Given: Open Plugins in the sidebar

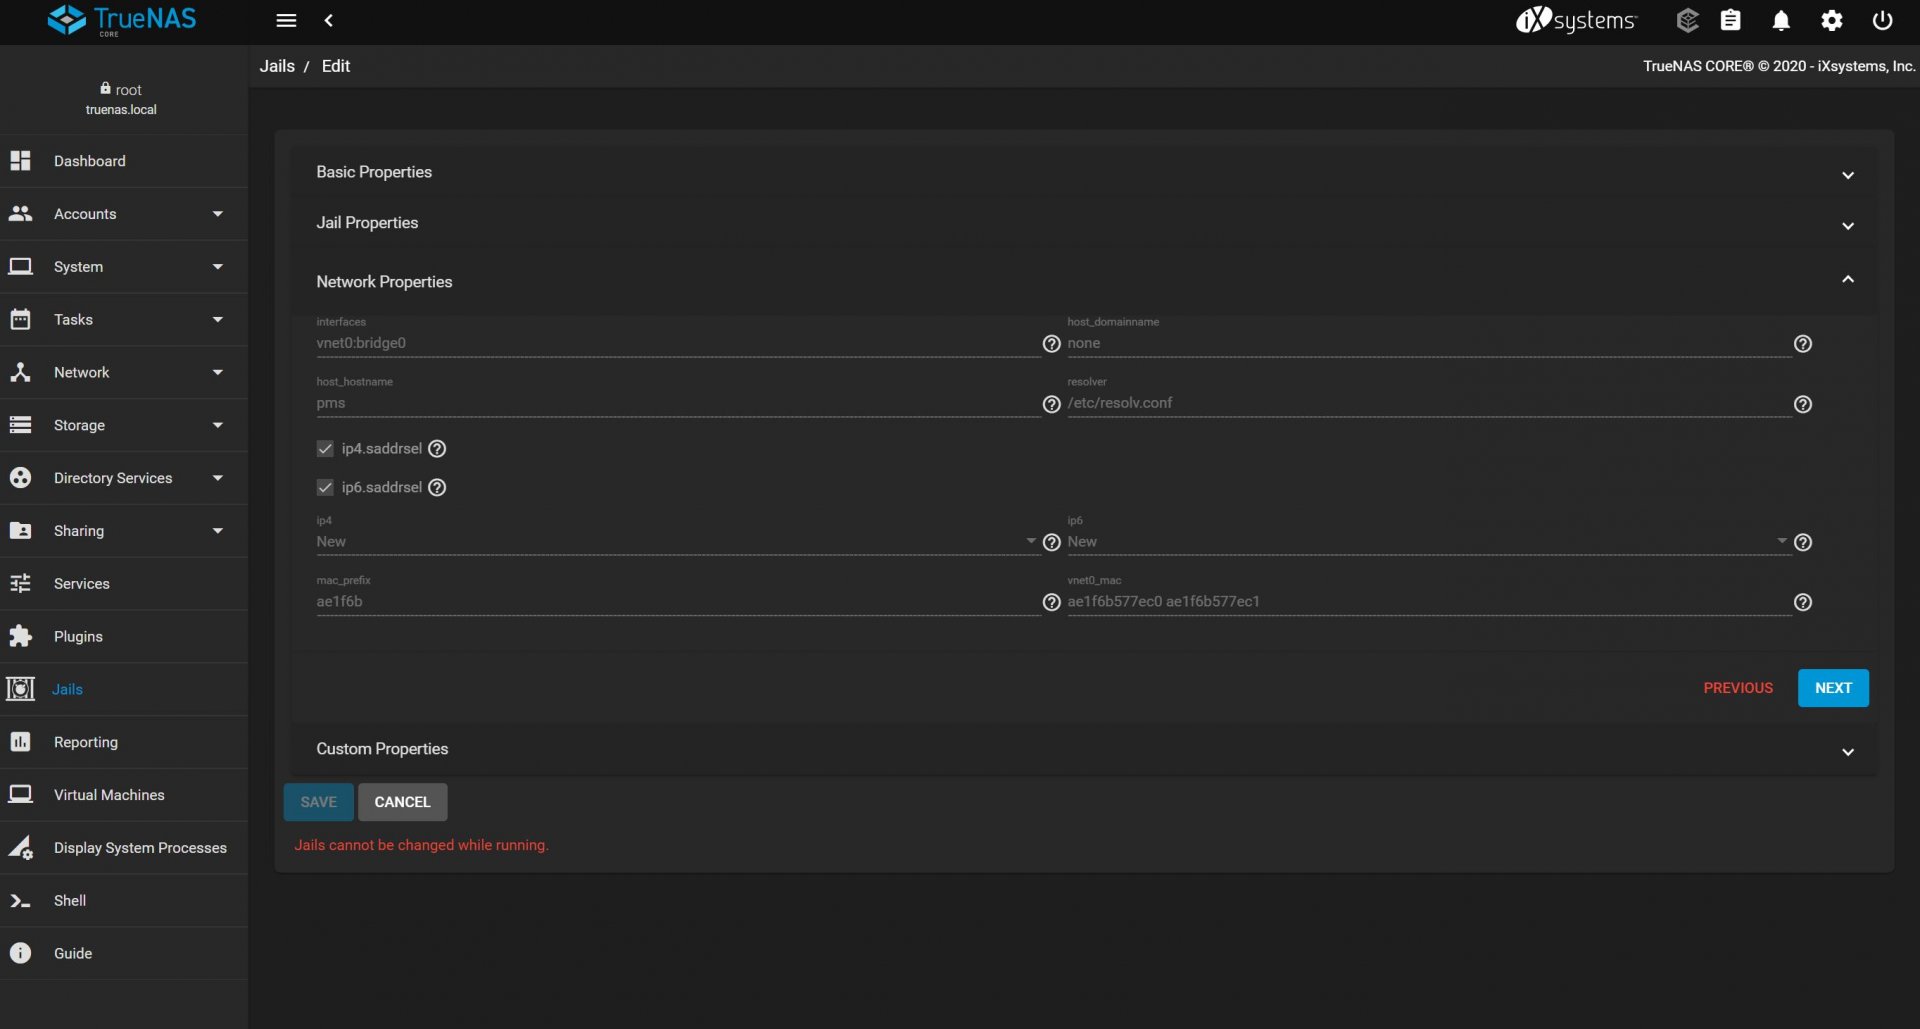Looking at the screenshot, I should 78,637.
